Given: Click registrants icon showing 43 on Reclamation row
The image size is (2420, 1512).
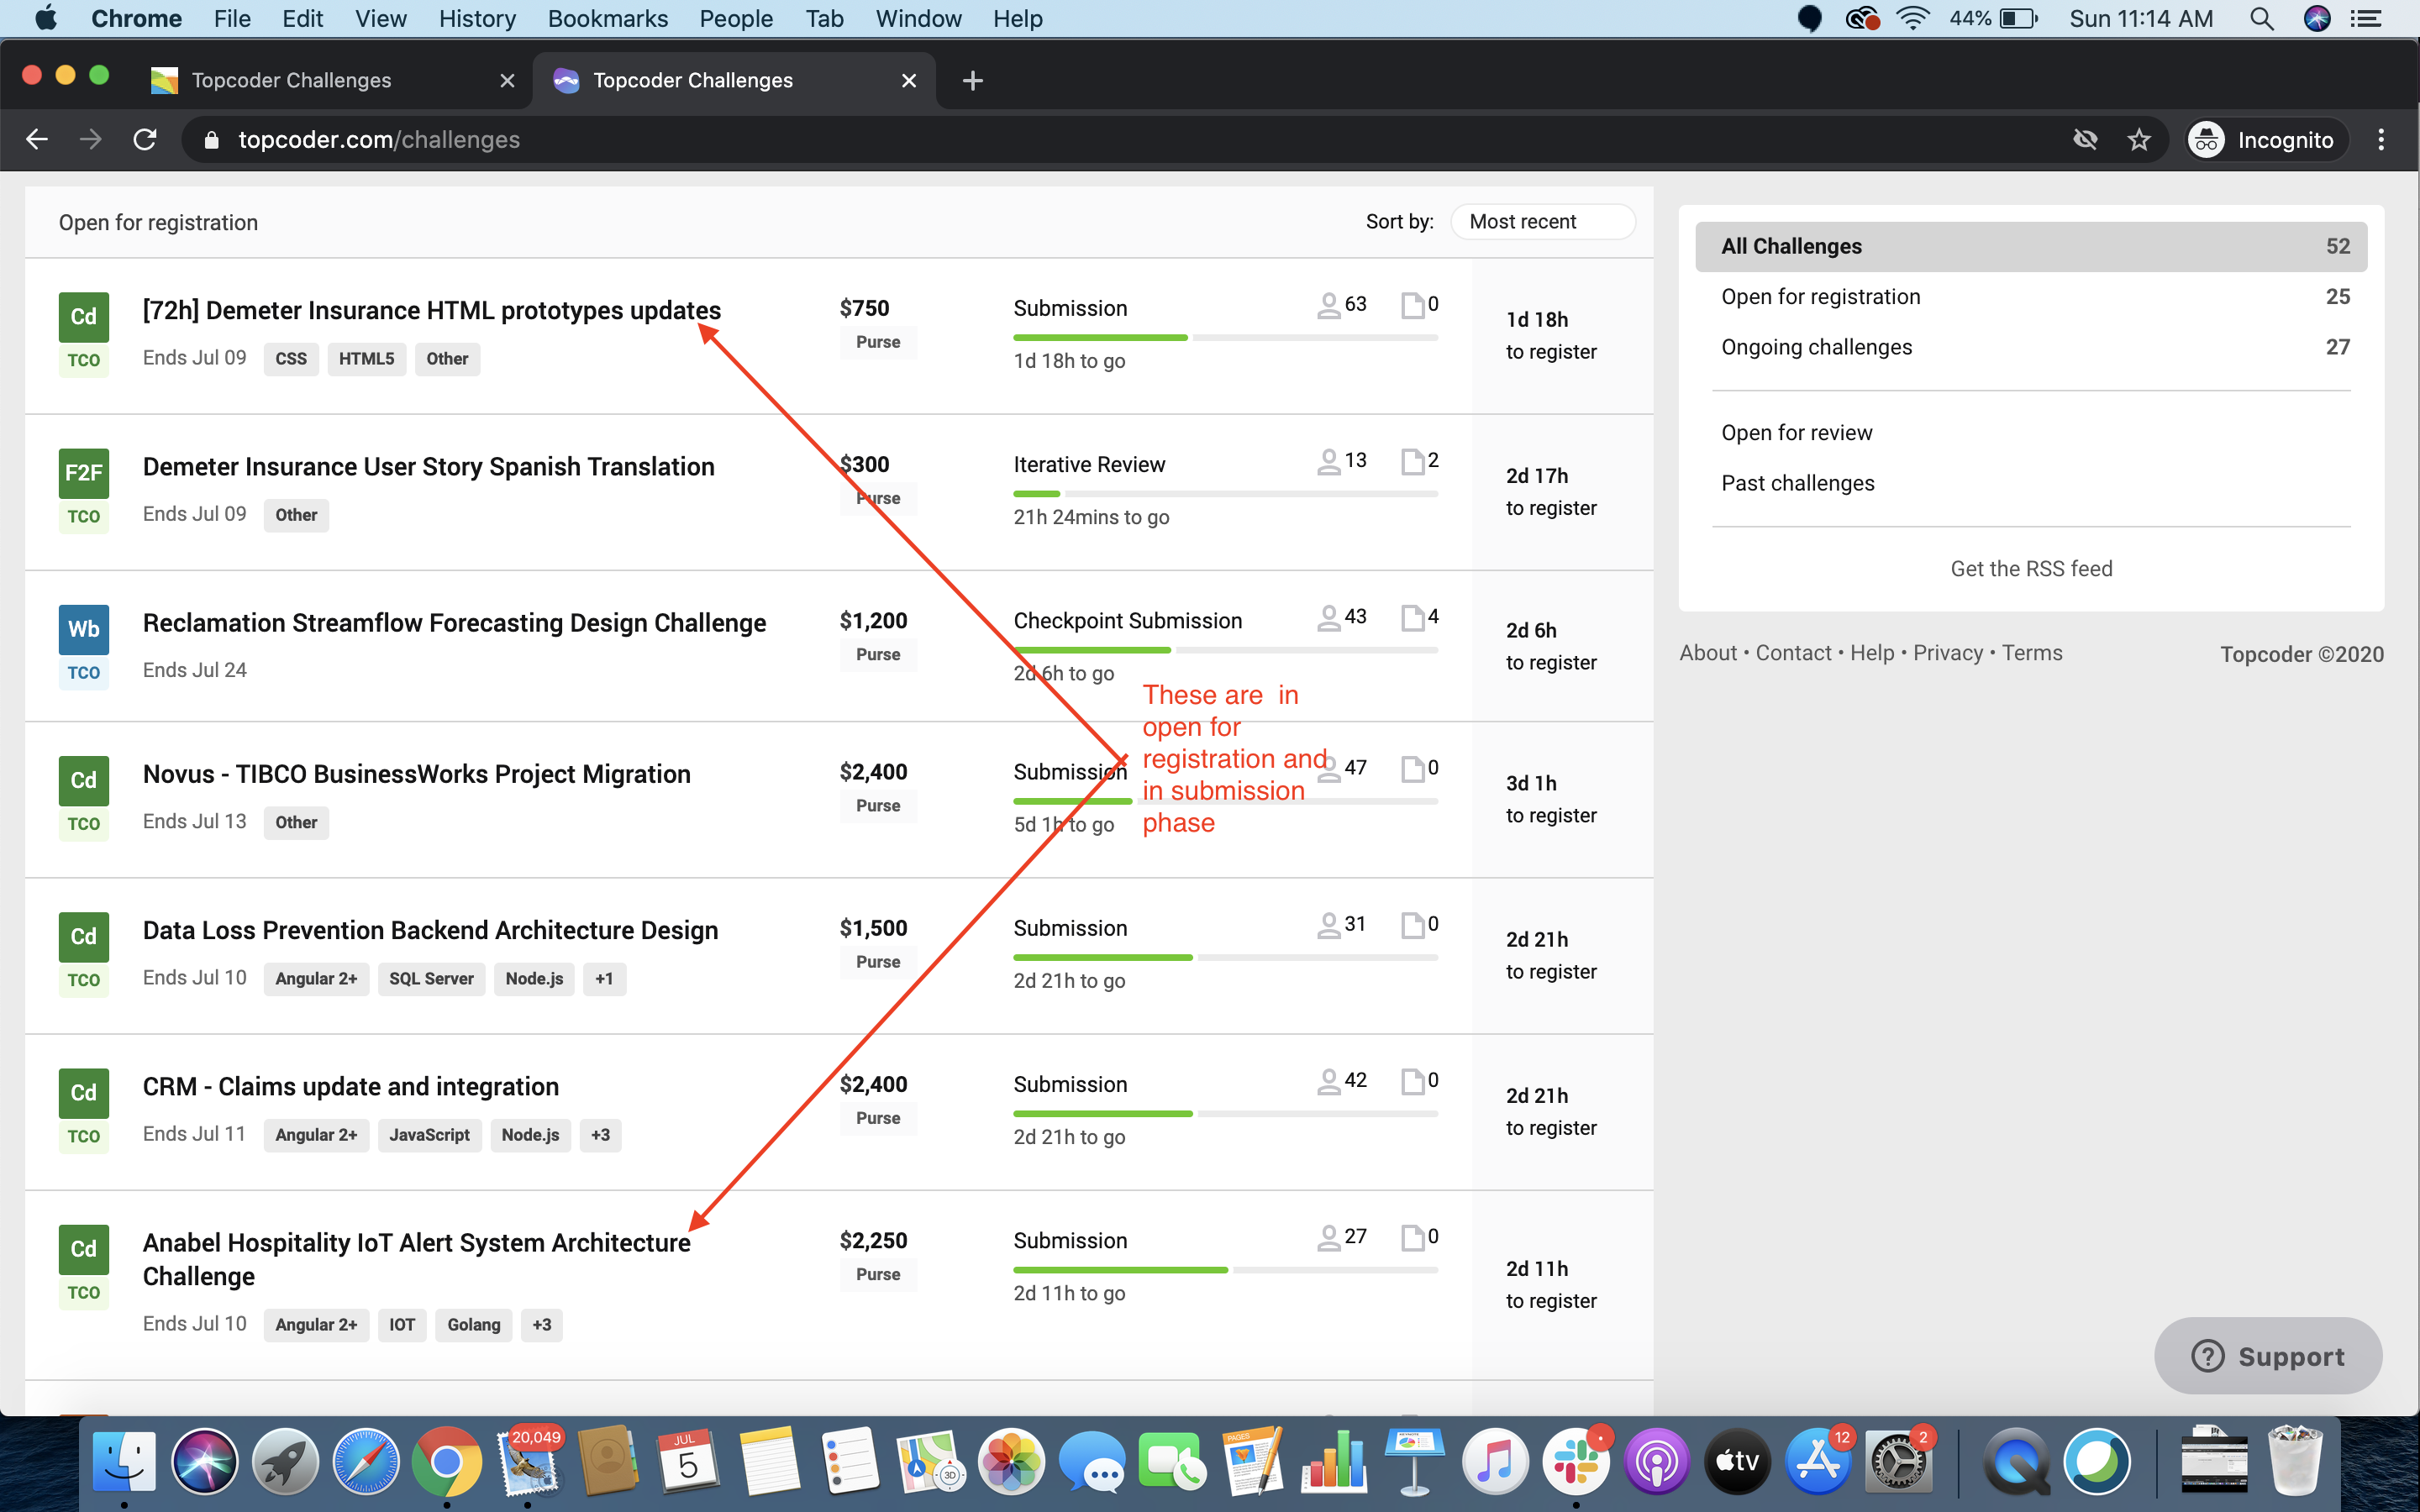Looking at the screenshot, I should pos(1328,617).
